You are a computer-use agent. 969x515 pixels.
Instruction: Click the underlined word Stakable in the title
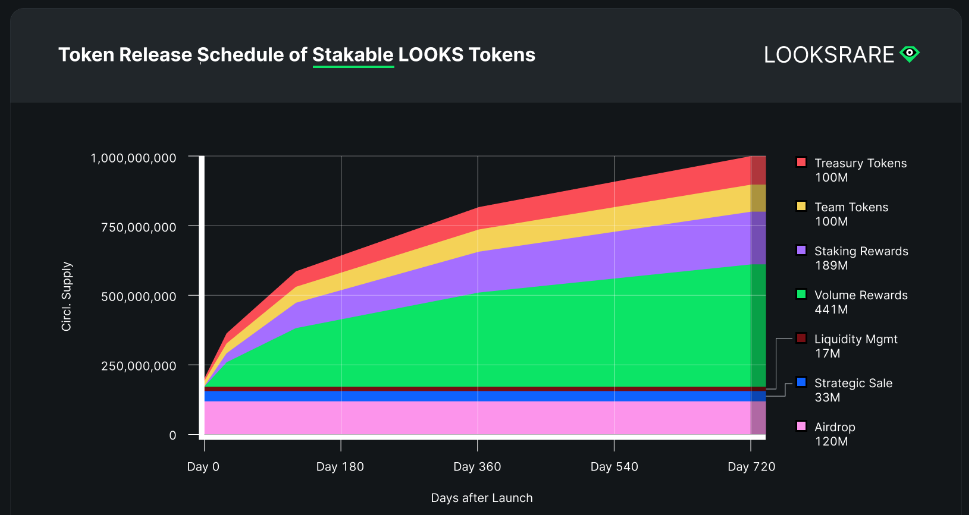(353, 54)
